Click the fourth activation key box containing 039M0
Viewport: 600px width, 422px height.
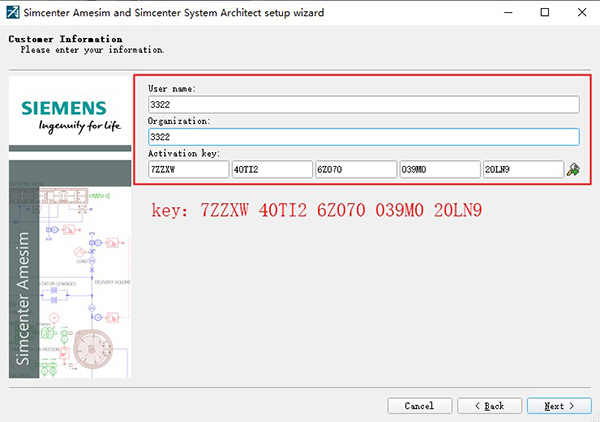pos(439,170)
